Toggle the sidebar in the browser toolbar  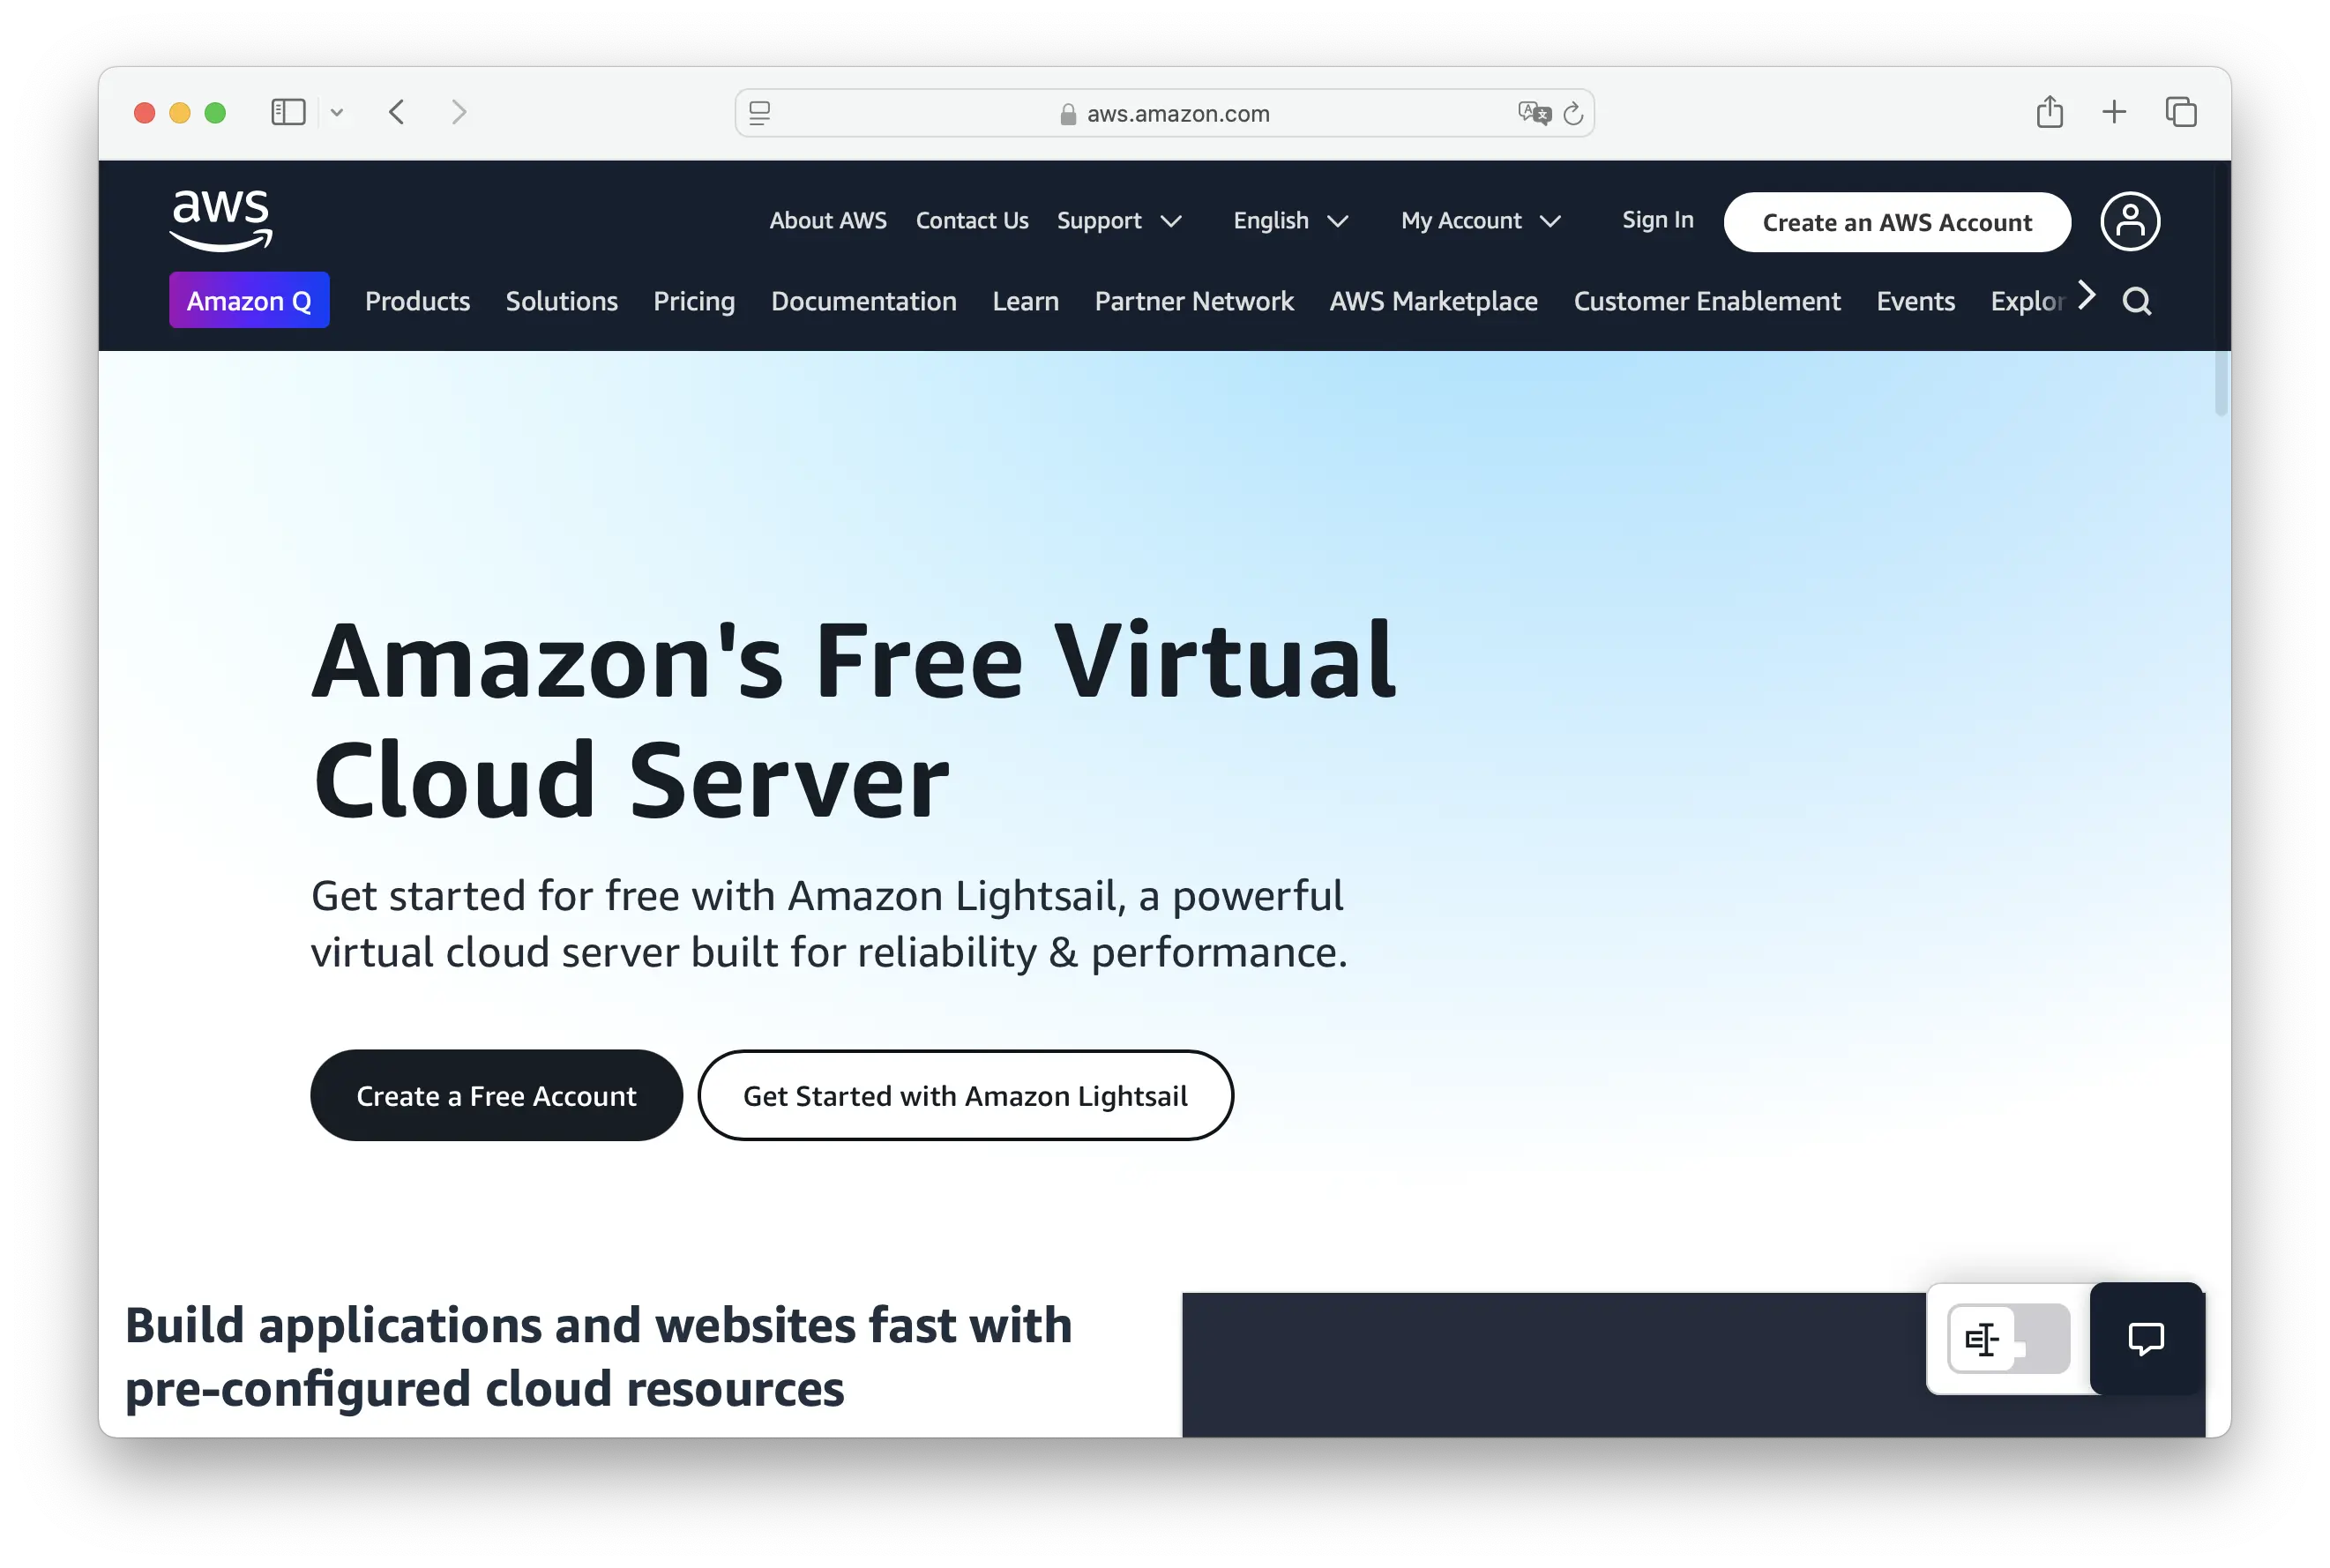coord(287,112)
